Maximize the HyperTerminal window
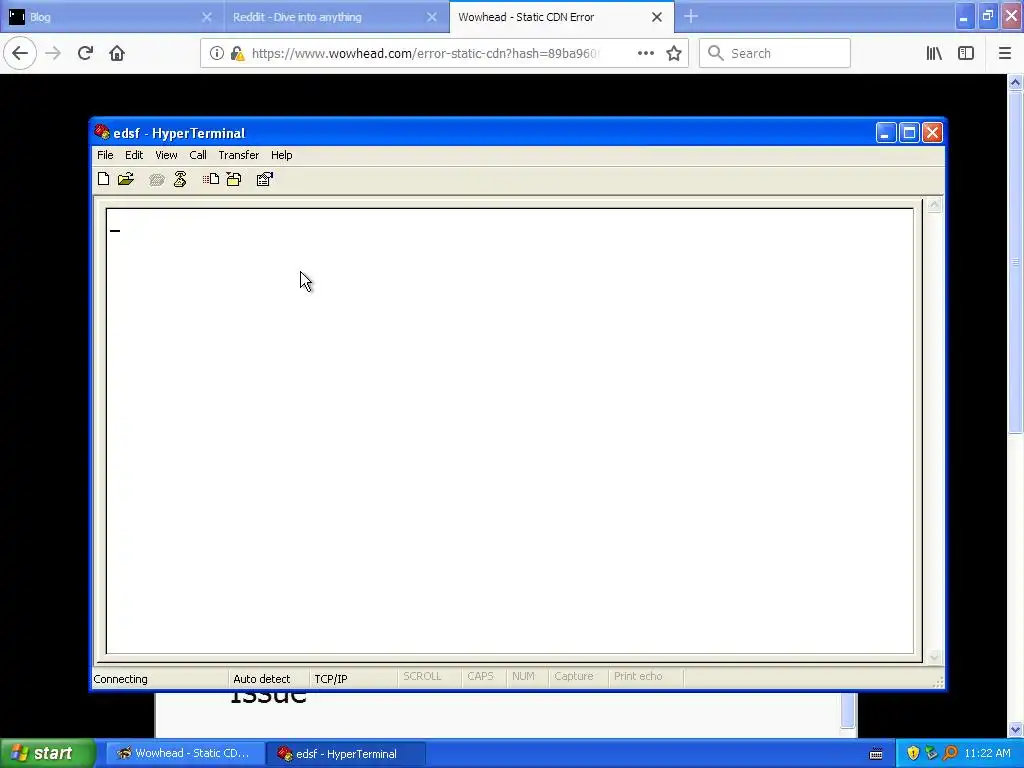 (909, 133)
